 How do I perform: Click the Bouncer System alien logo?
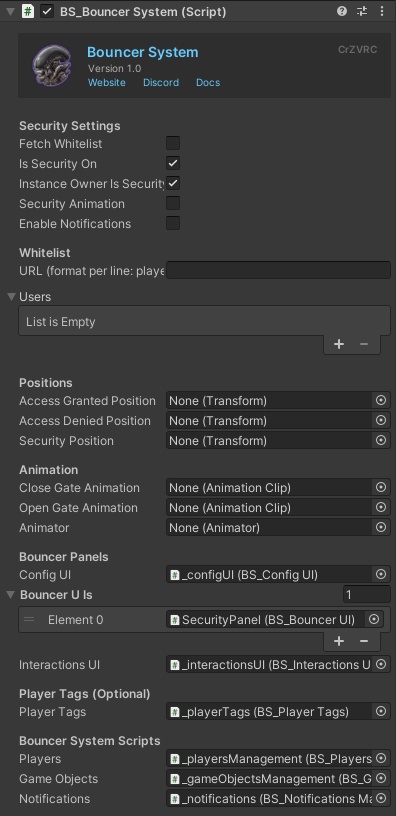pyautogui.click(x=52, y=65)
